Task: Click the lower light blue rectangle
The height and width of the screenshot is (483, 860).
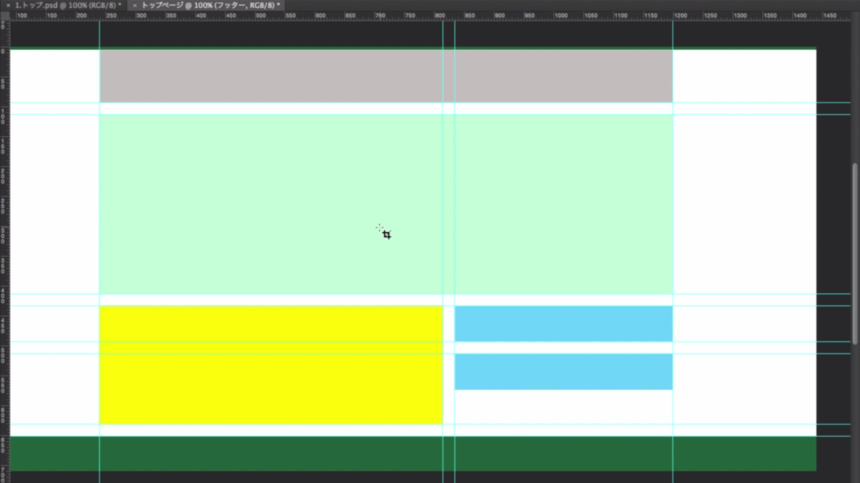Action: pyautogui.click(x=563, y=371)
